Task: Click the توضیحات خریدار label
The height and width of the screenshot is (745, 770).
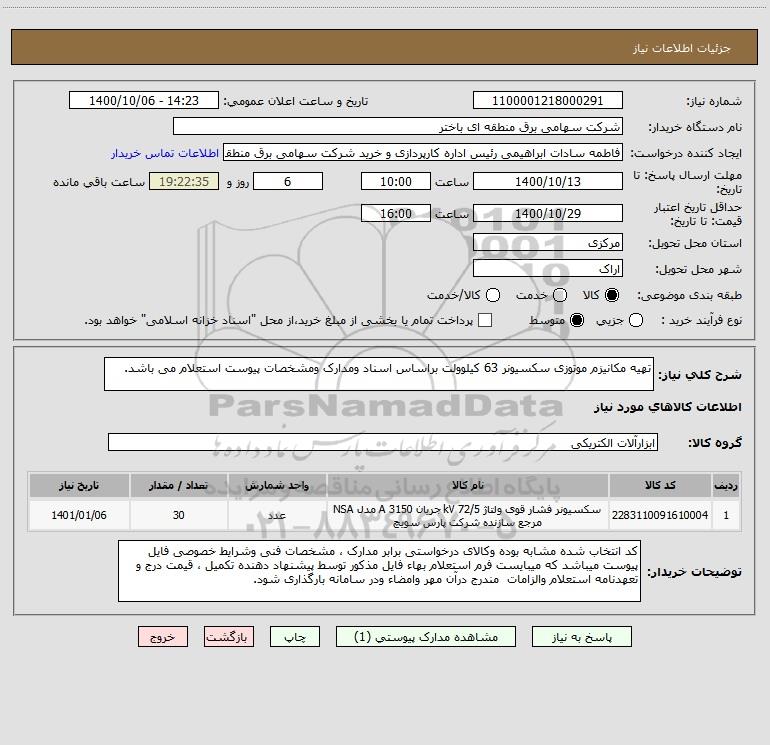Action: pyautogui.click(x=694, y=572)
